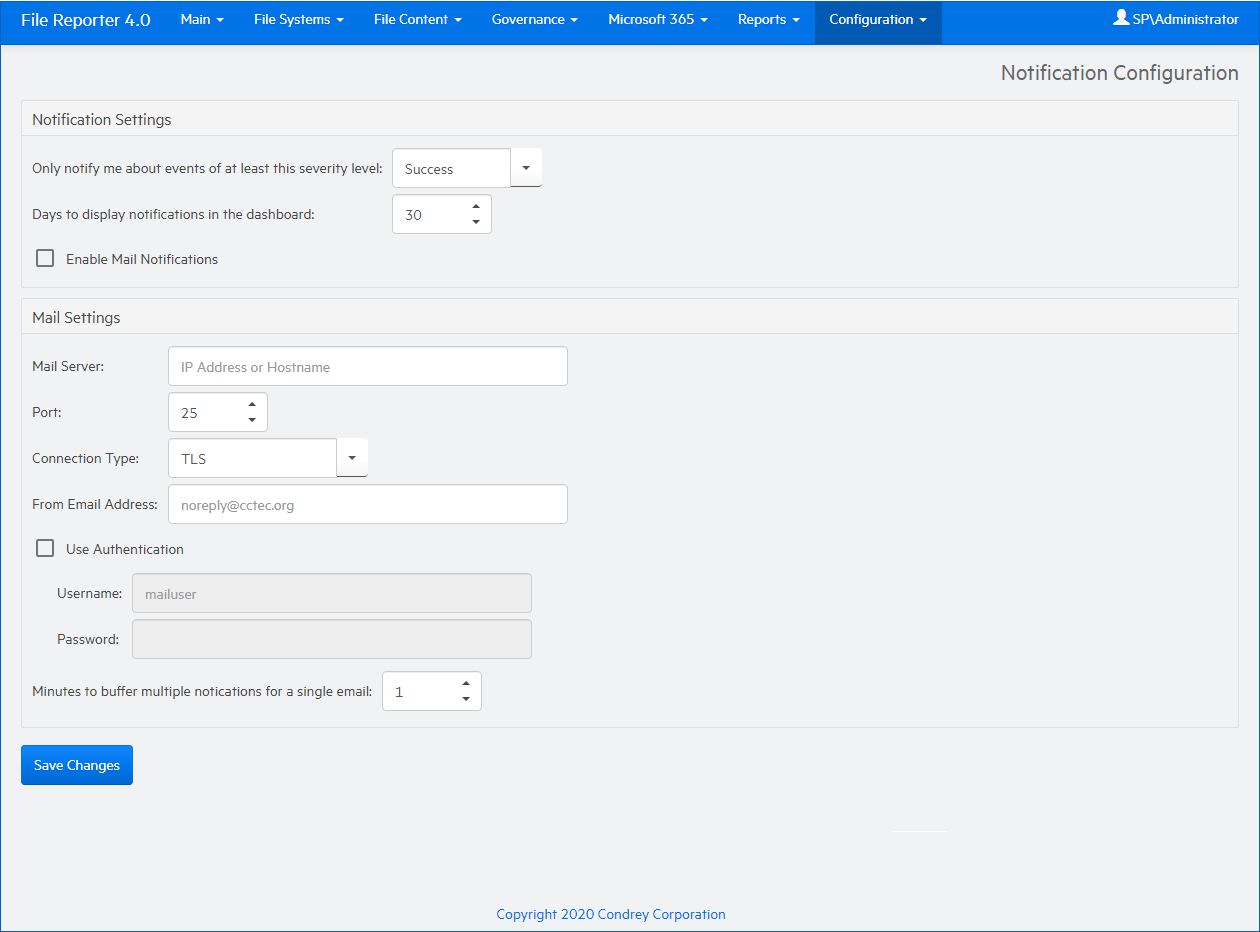Decrease the buffer minutes value
This screenshot has height=932, width=1260.
(465, 699)
